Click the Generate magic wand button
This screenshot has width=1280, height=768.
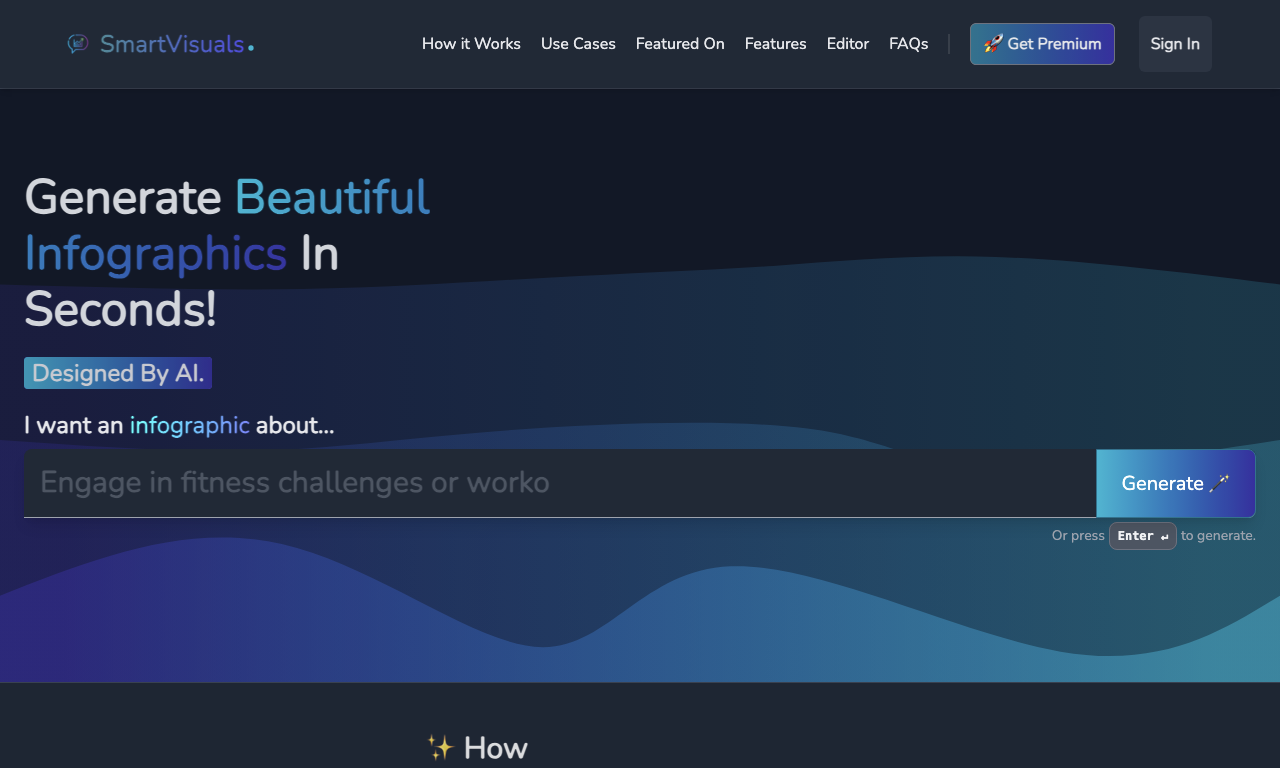pyautogui.click(x=1176, y=483)
